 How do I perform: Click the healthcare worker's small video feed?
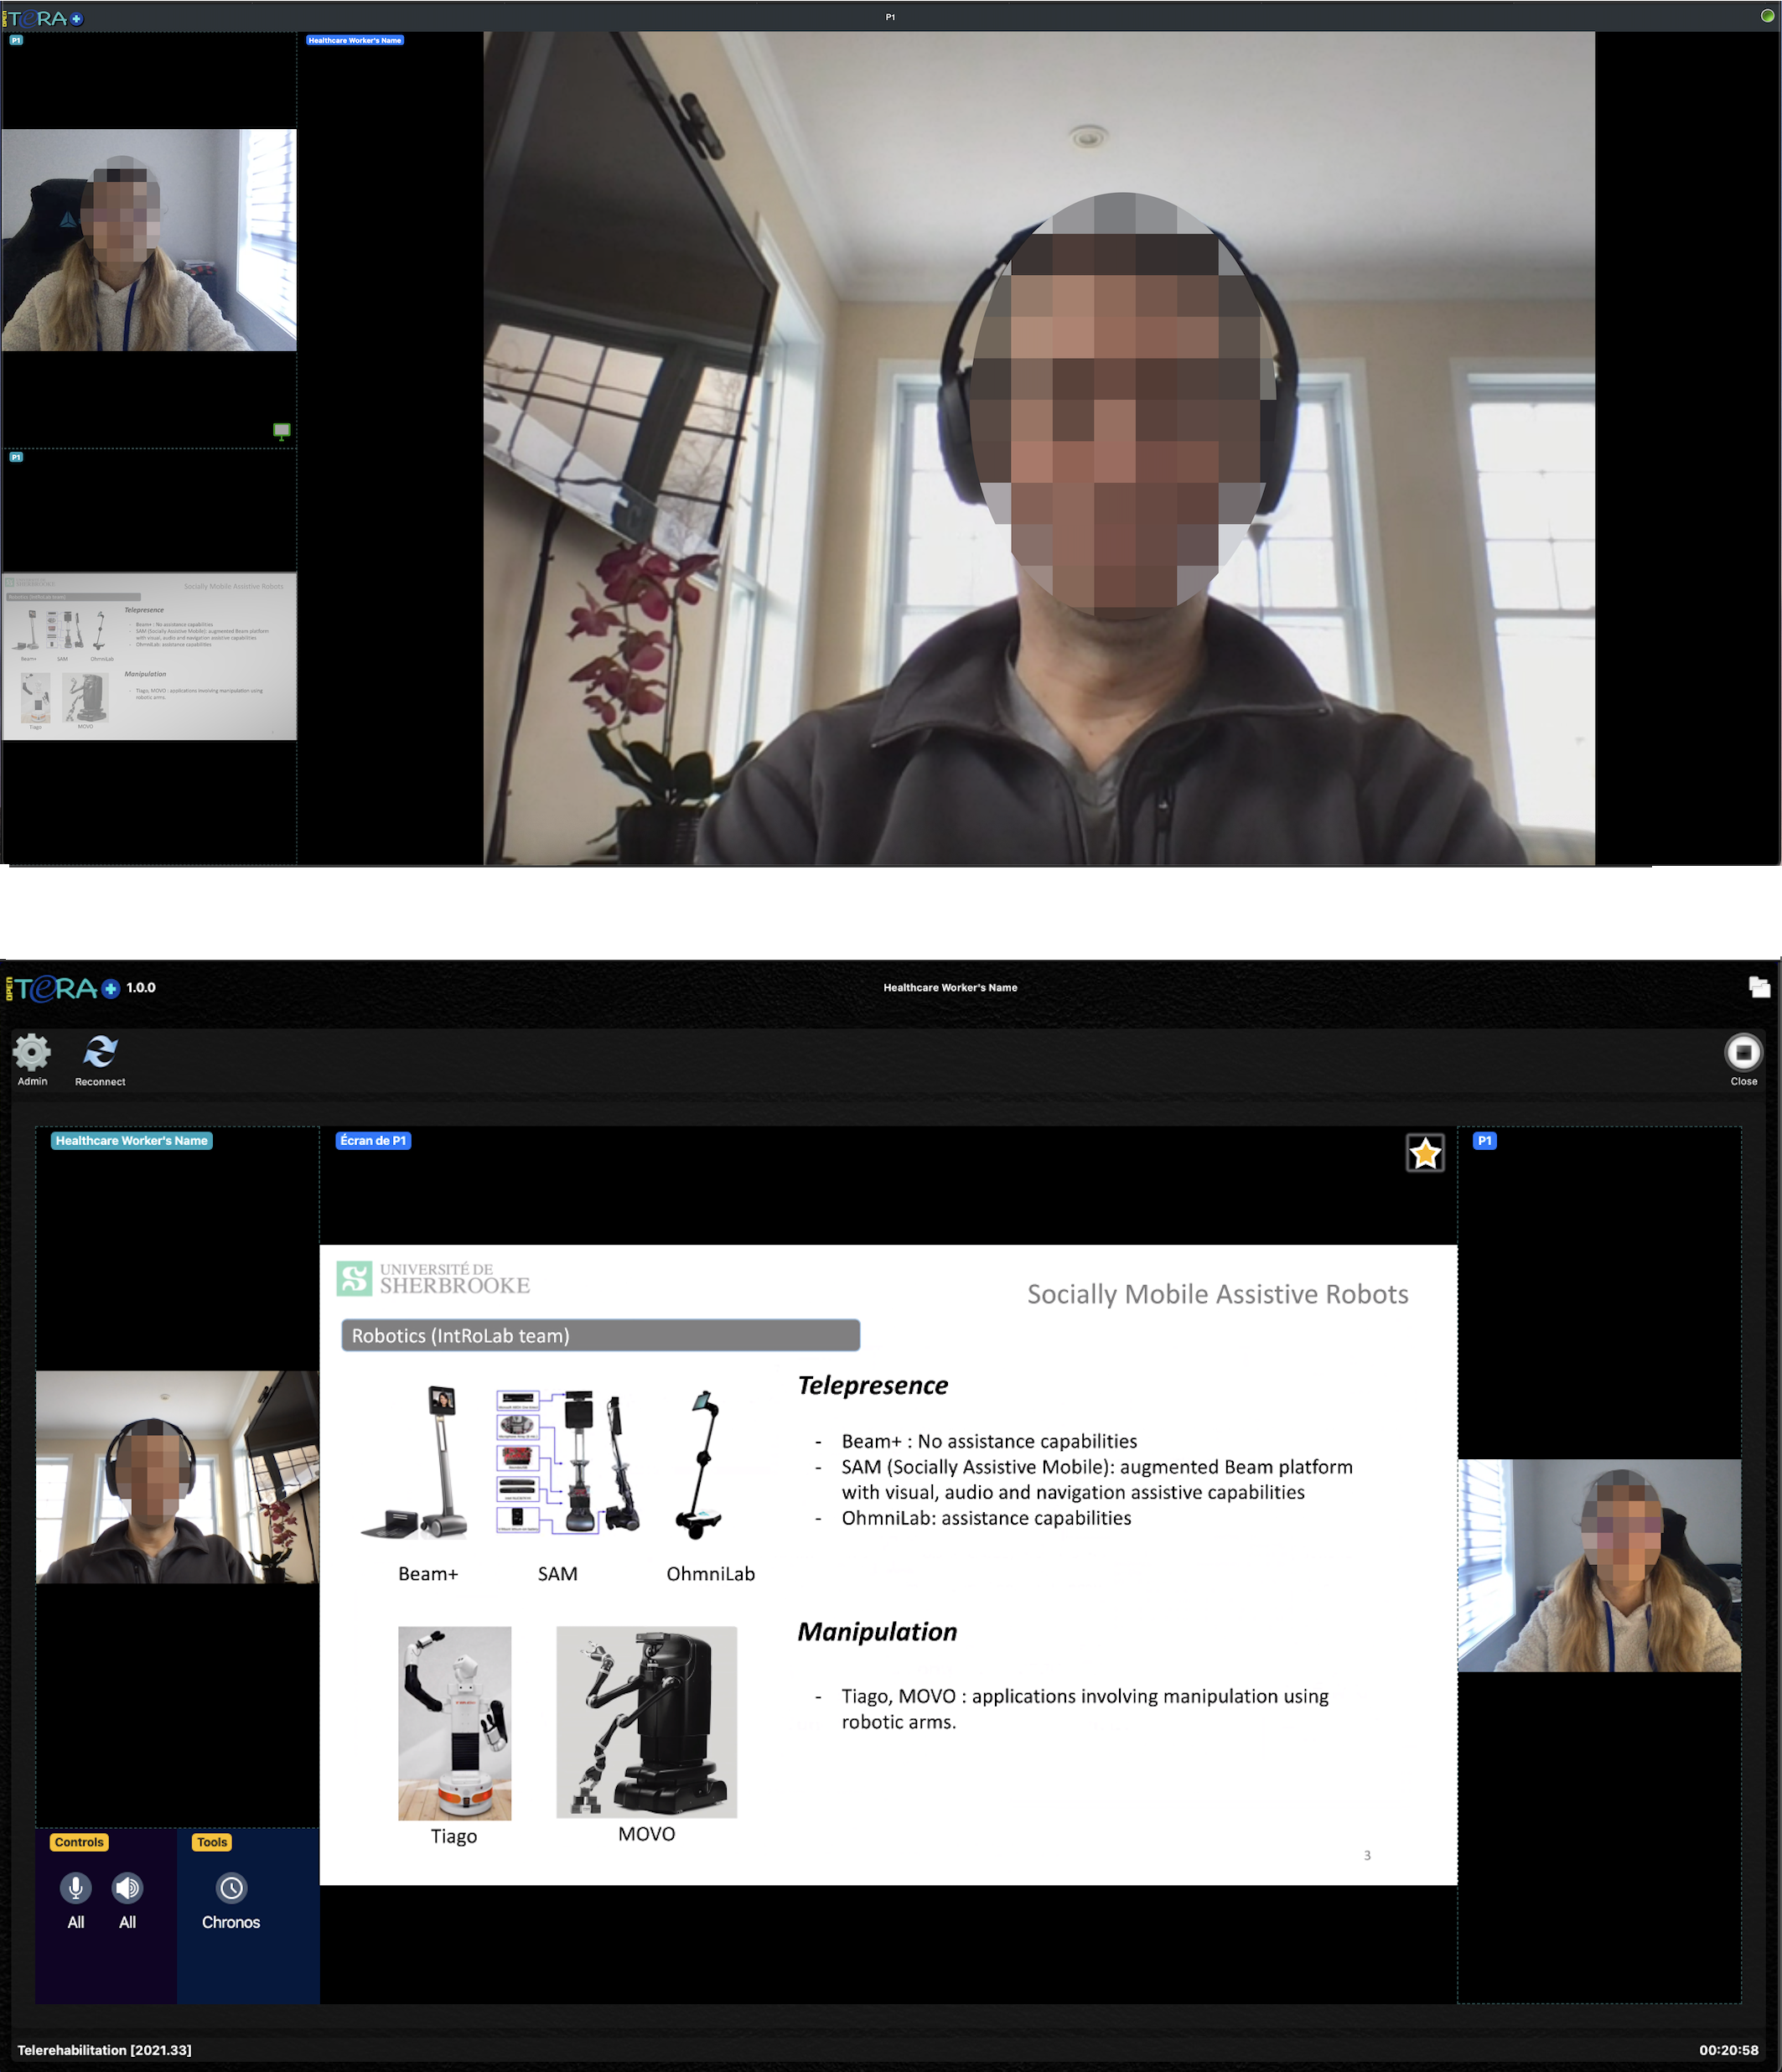pos(177,1477)
